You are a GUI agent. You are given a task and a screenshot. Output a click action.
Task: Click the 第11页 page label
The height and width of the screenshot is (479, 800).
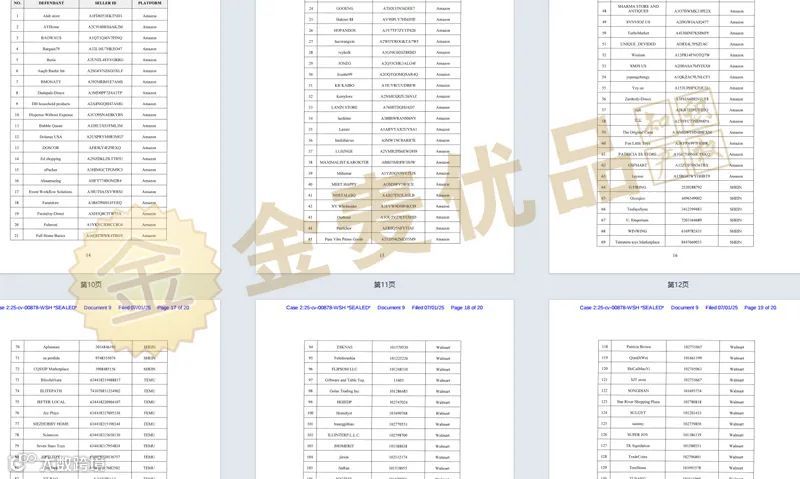(385, 285)
